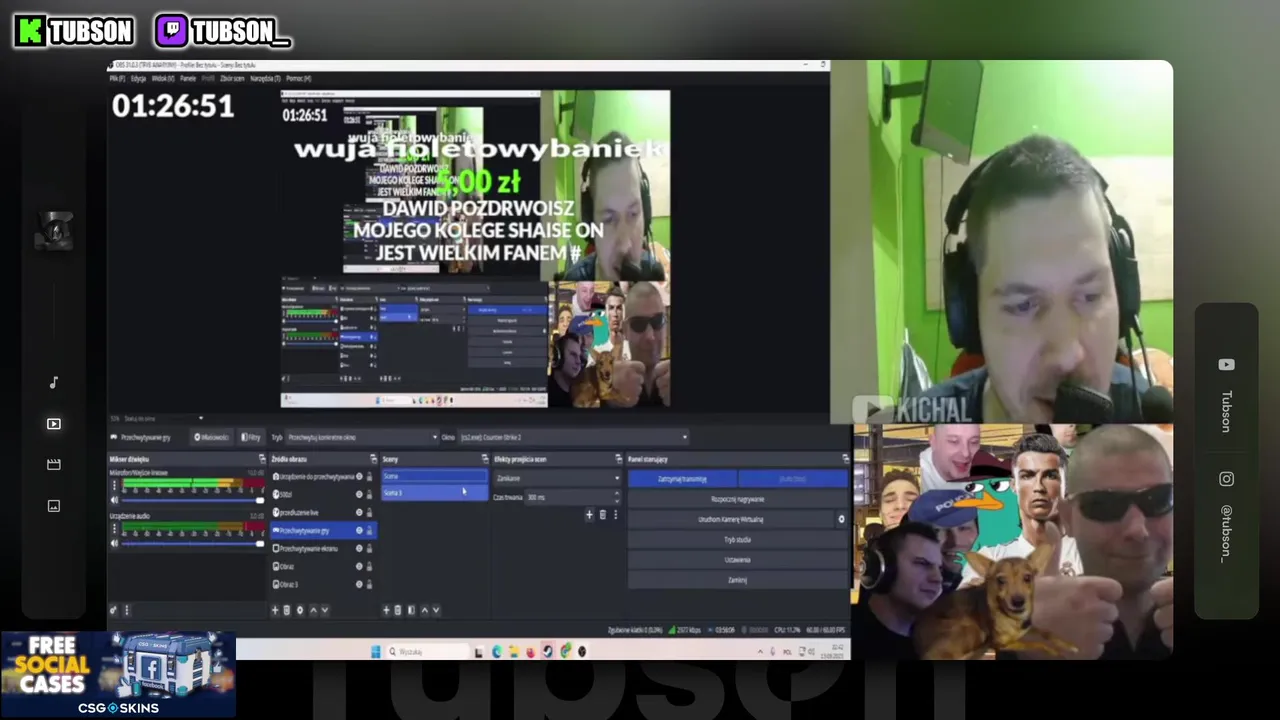Undock the Mikser dźwięku panel
This screenshot has height=720, width=1280.
click(x=262, y=459)
